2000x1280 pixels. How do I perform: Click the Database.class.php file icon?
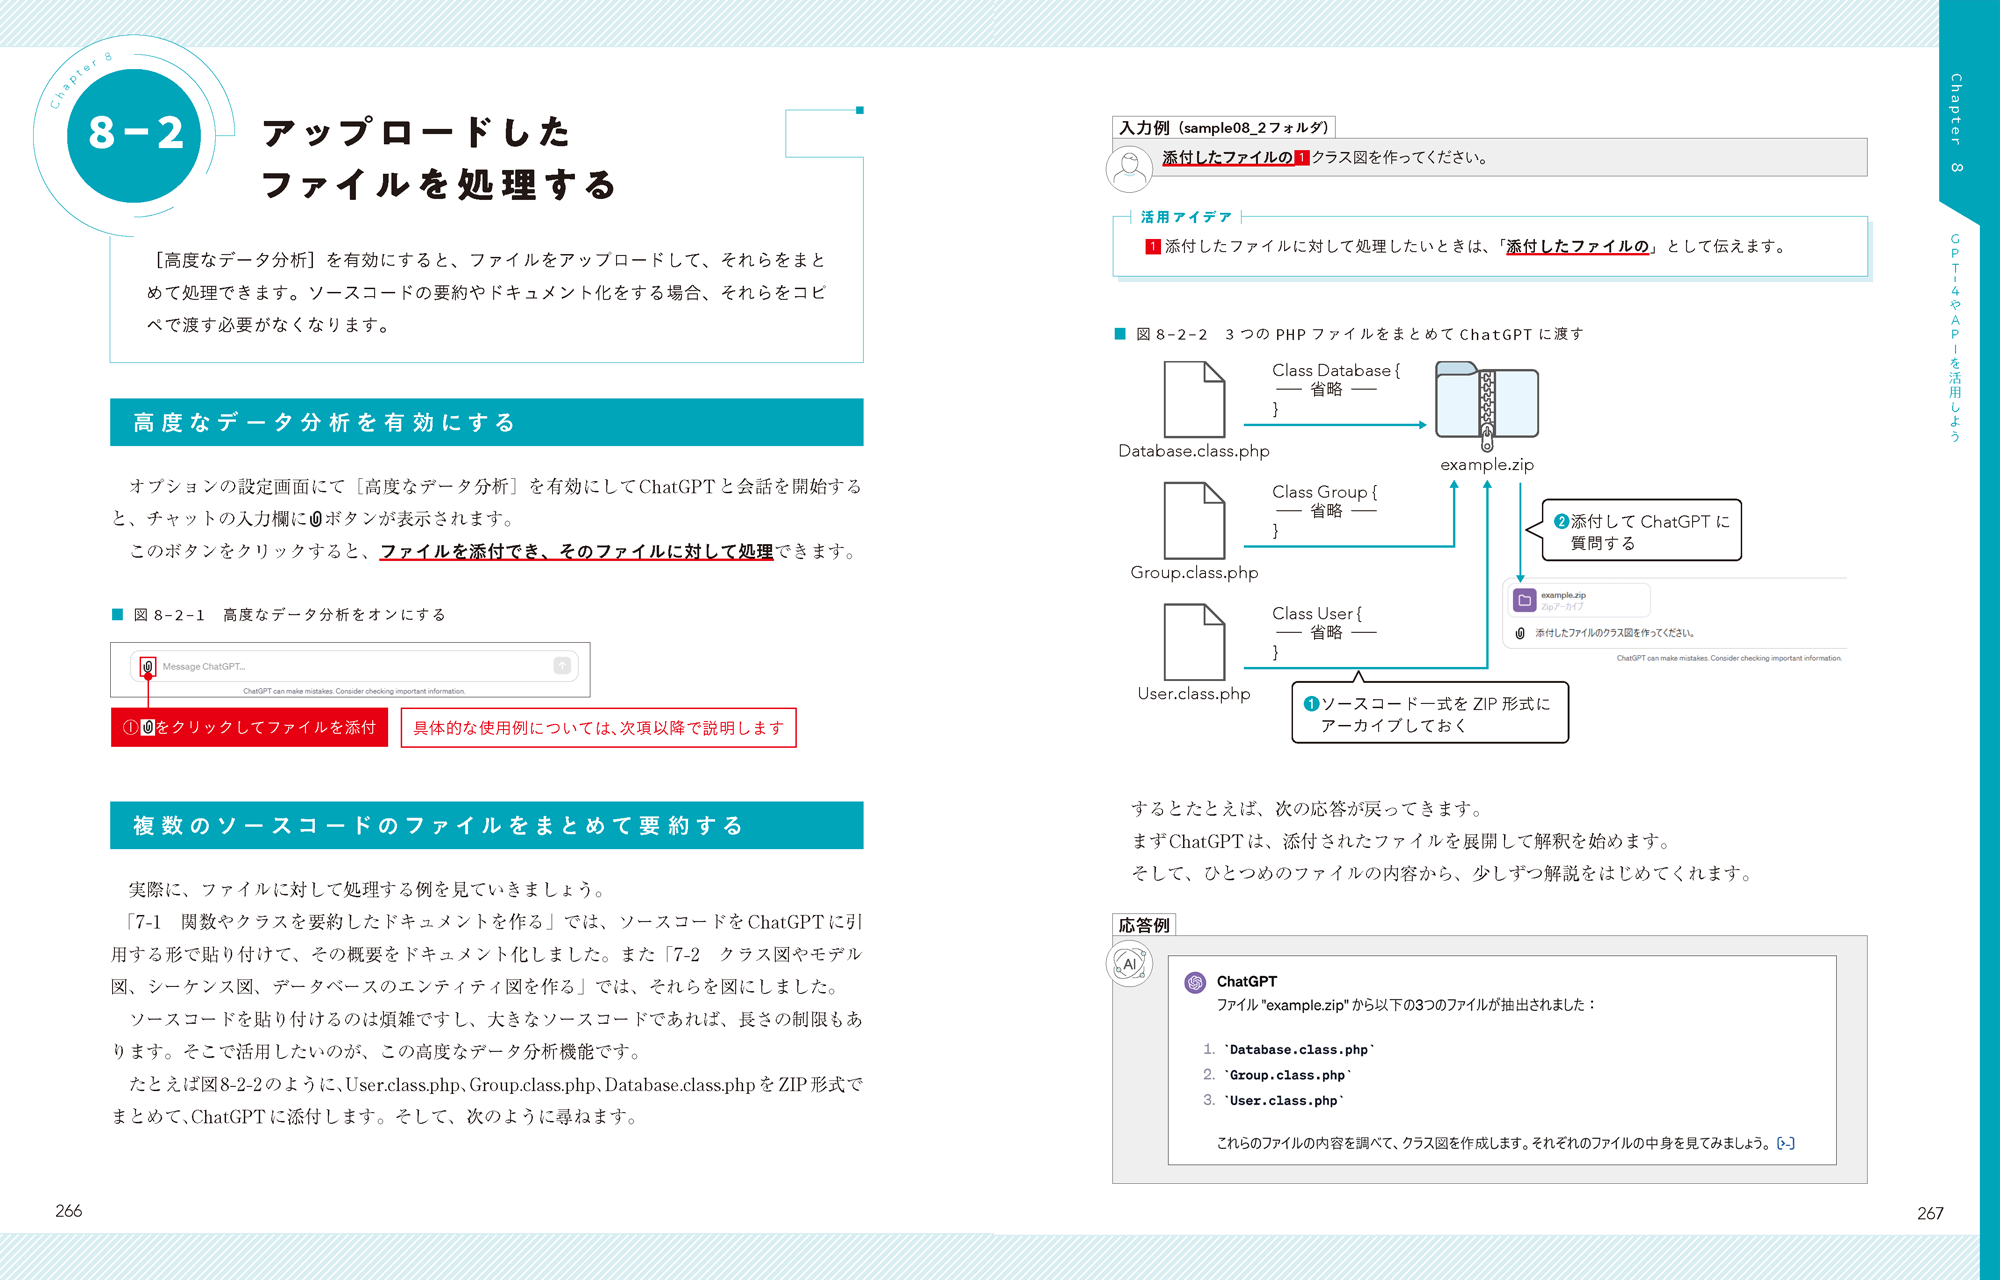click(1193, 399)
